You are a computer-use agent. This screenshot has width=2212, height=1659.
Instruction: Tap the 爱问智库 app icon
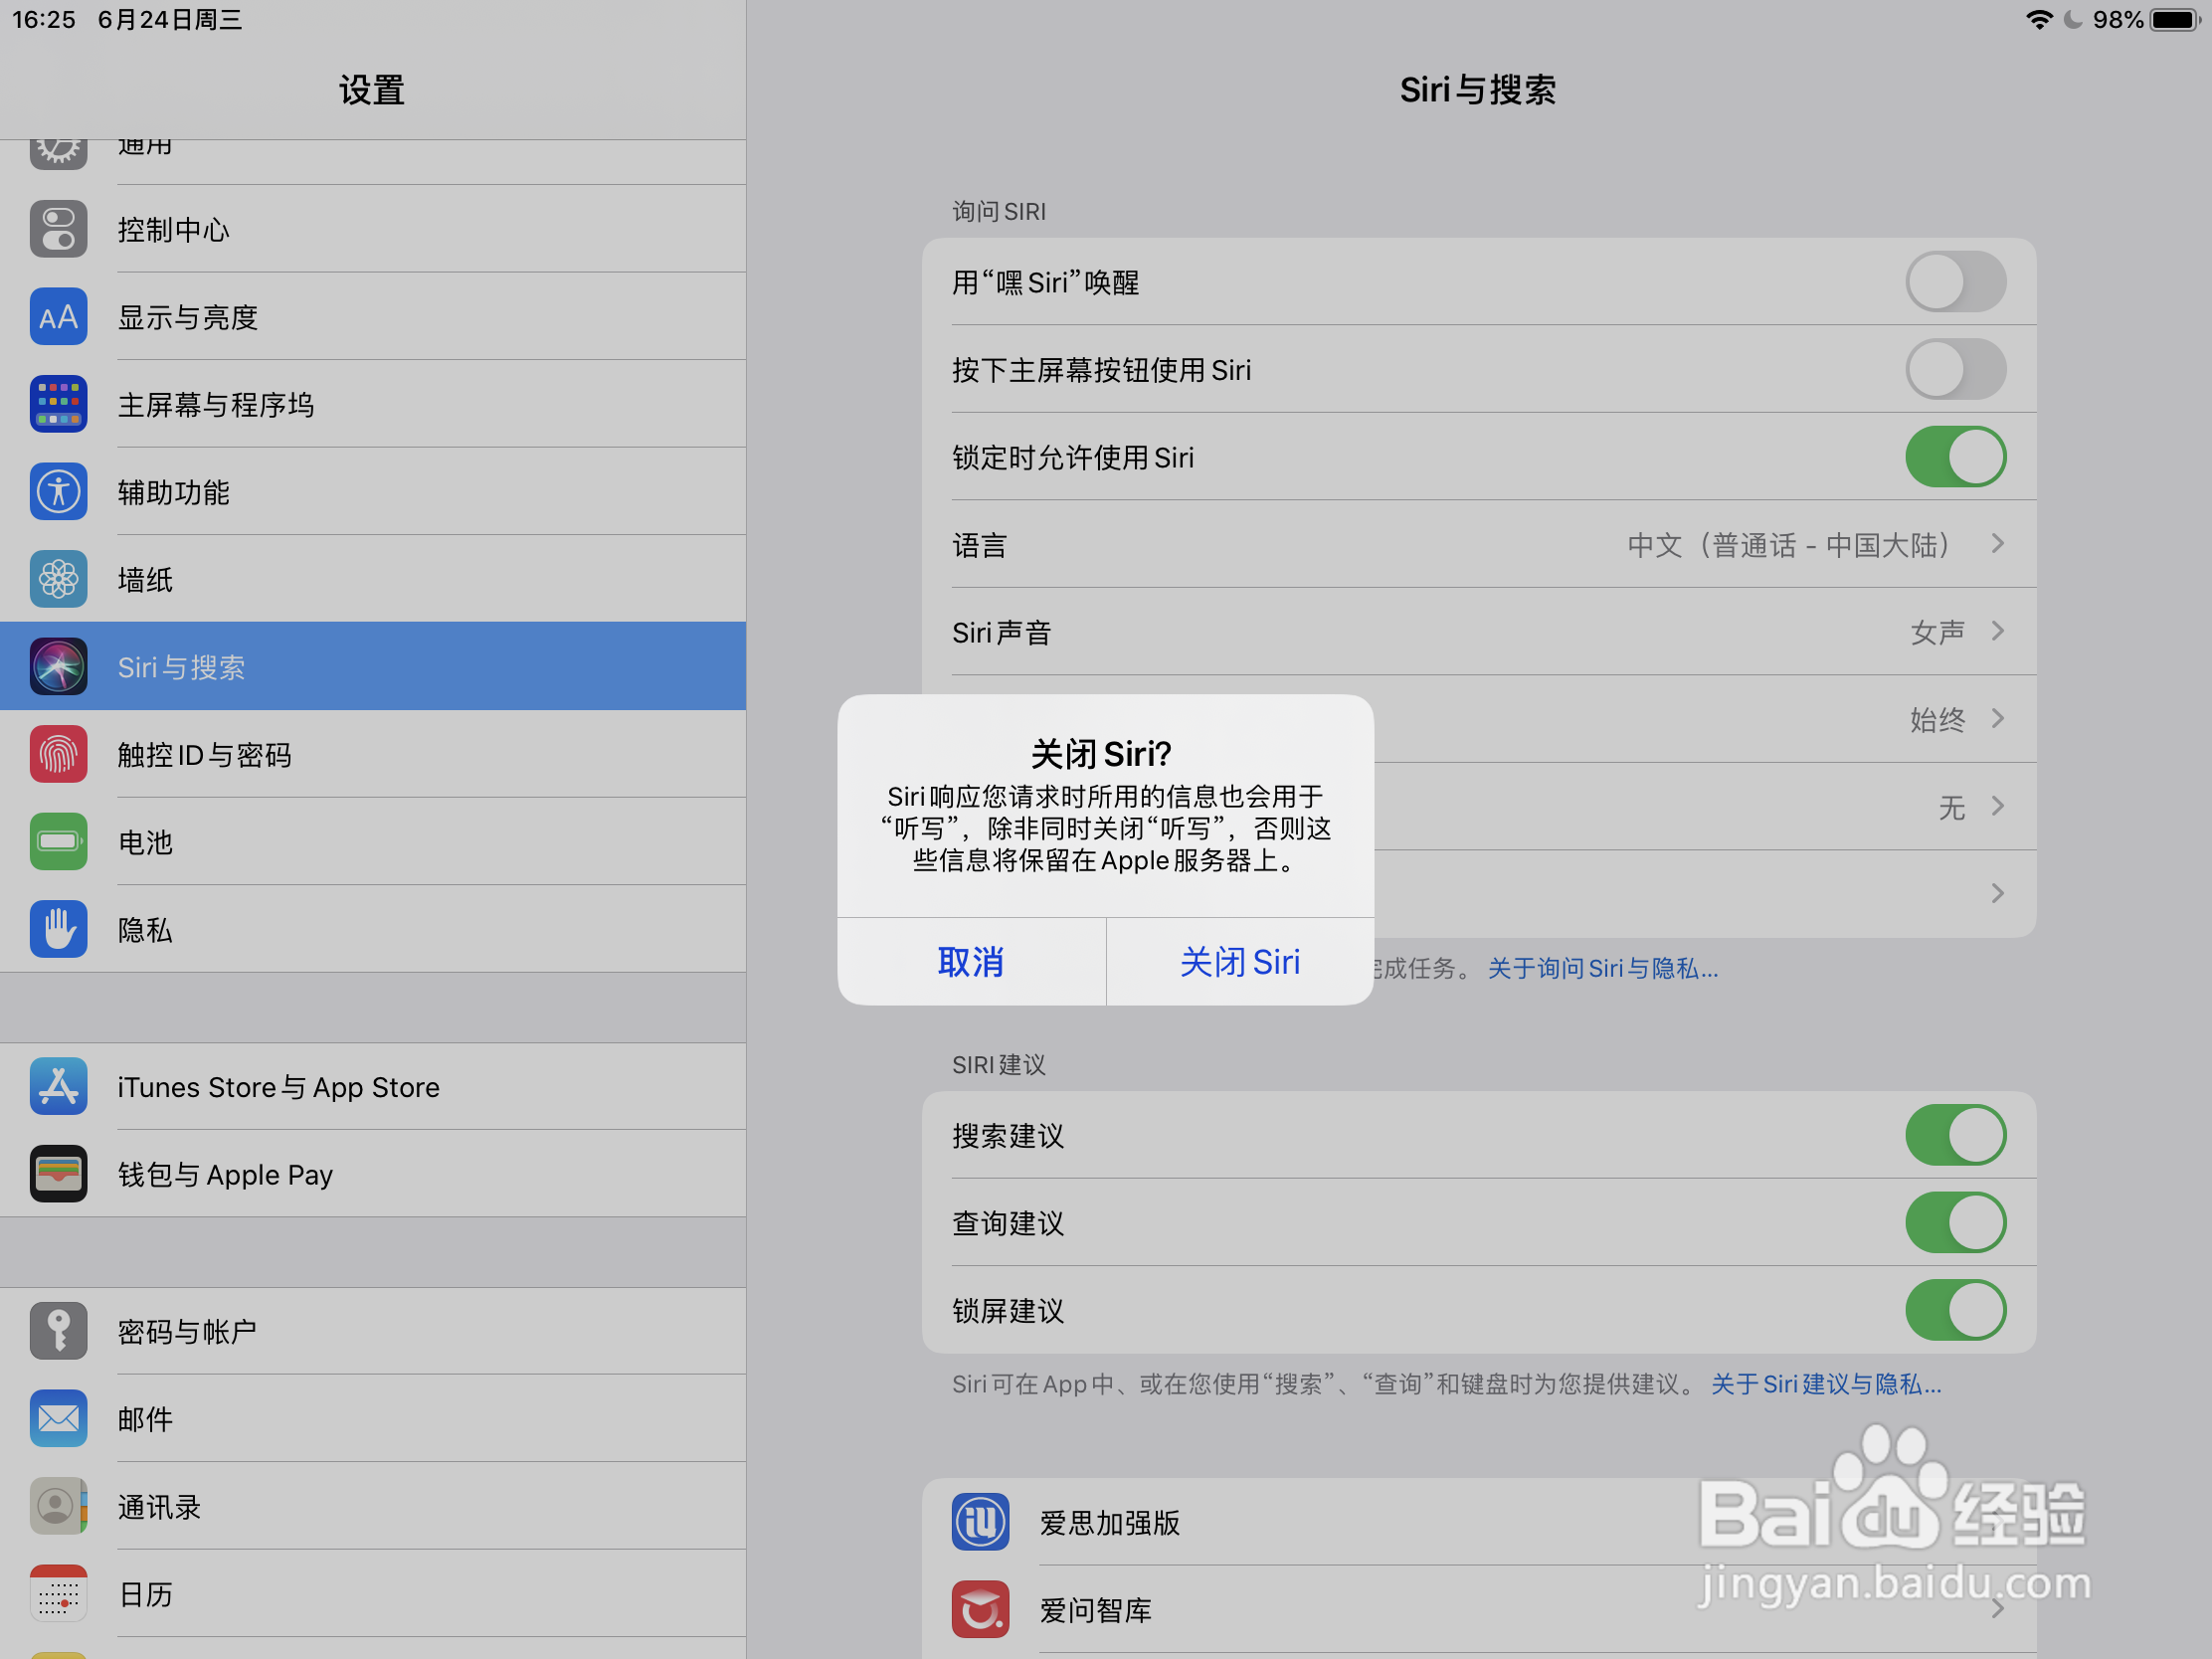[x=980, y=1610]
